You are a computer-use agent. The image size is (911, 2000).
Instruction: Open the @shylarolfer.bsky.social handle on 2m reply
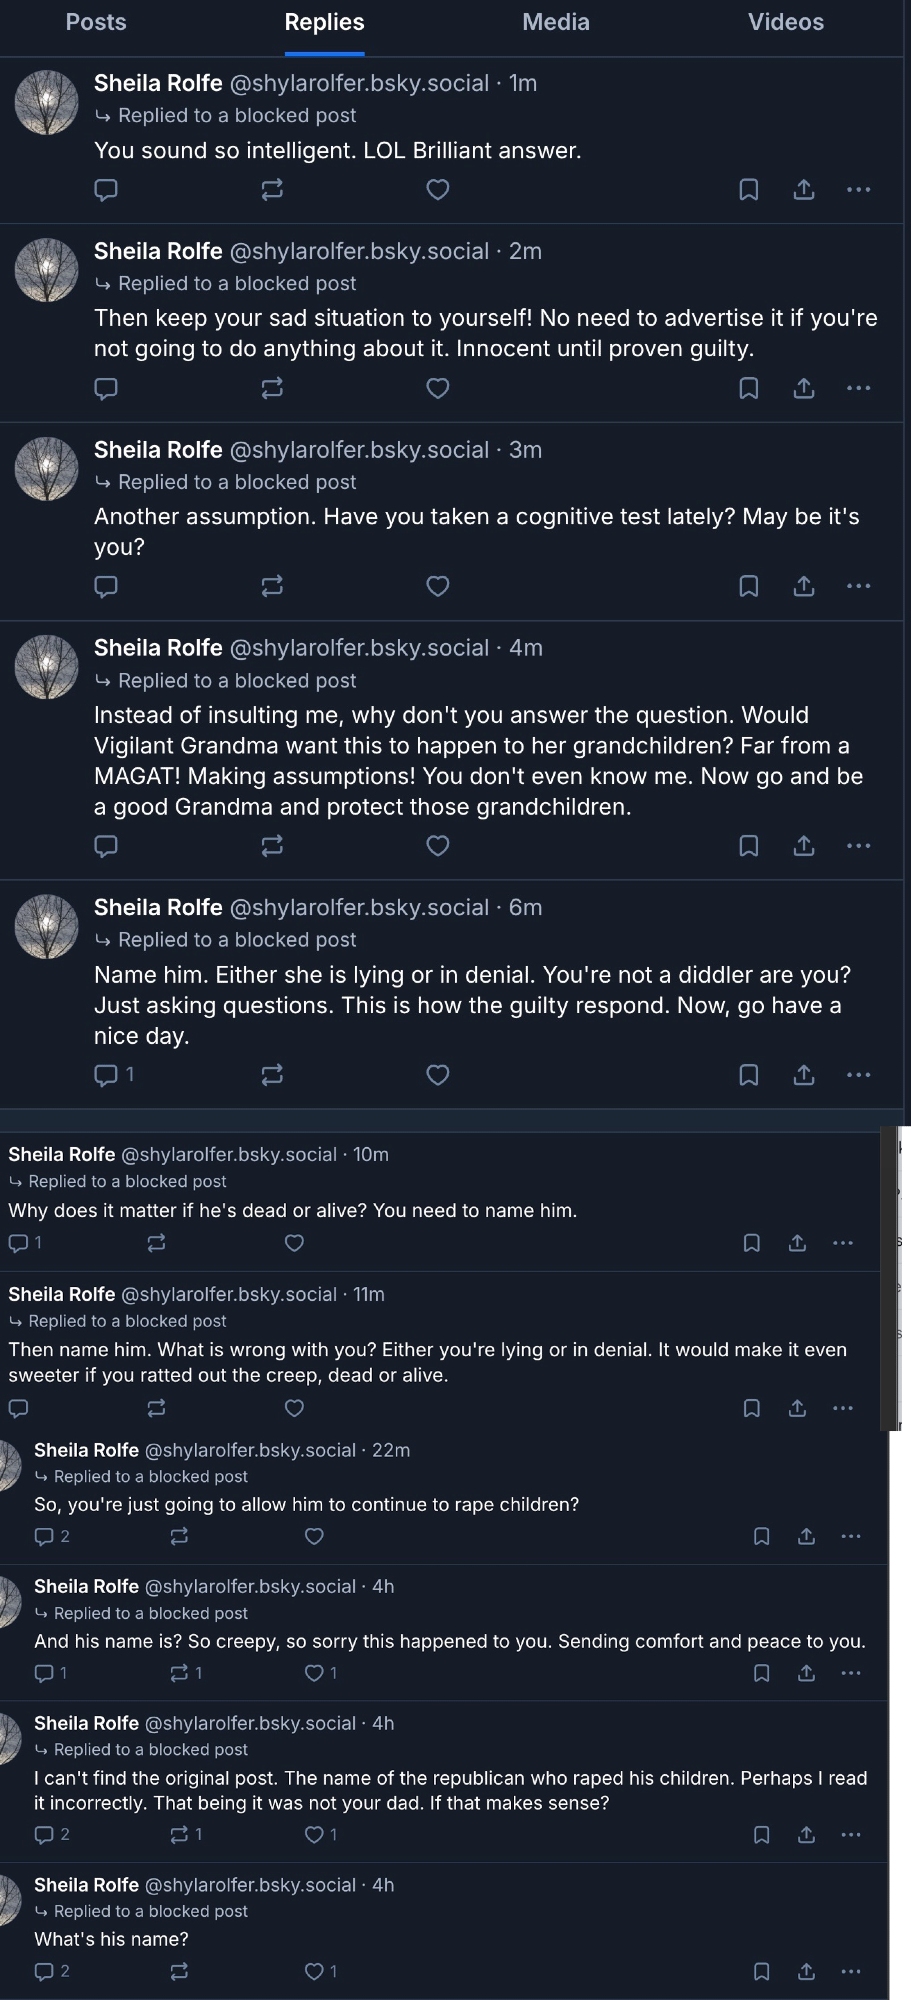(x=359, y=251)
